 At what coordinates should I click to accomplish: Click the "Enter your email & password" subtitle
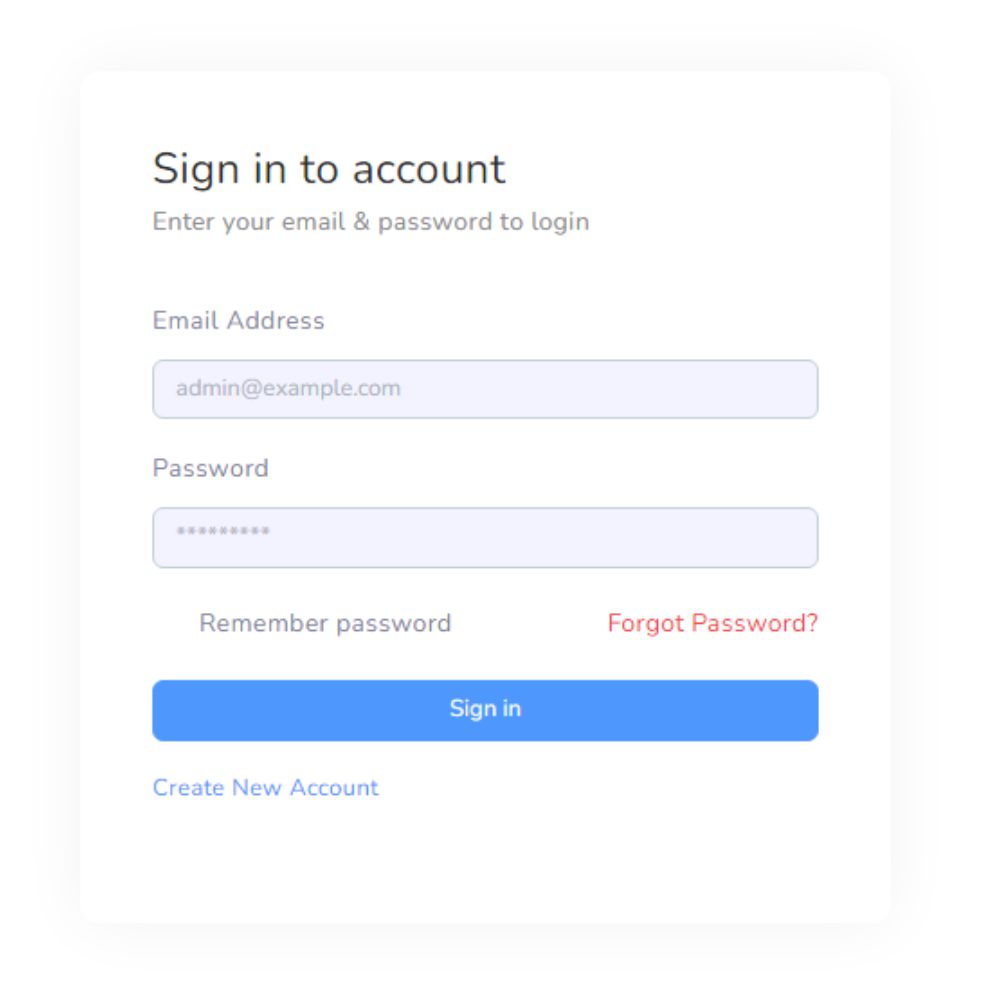tap(370, 221)
